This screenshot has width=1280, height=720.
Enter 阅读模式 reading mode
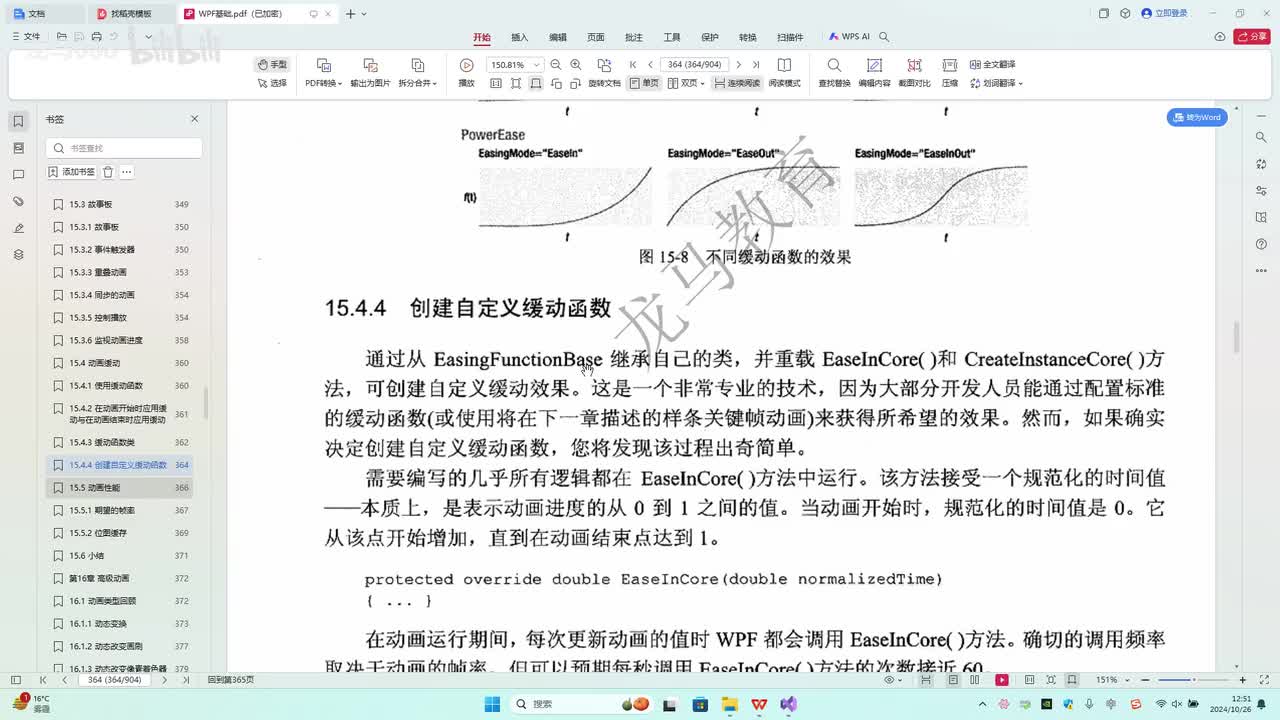(x=784, y=73)
